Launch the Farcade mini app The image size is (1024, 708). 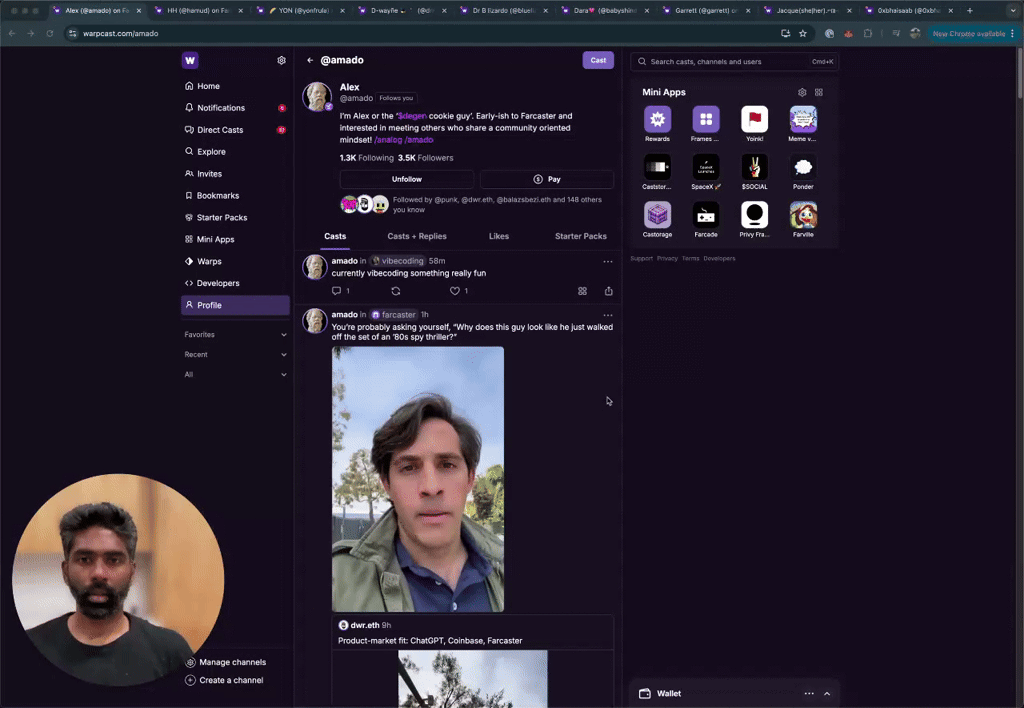click(705, 215)
